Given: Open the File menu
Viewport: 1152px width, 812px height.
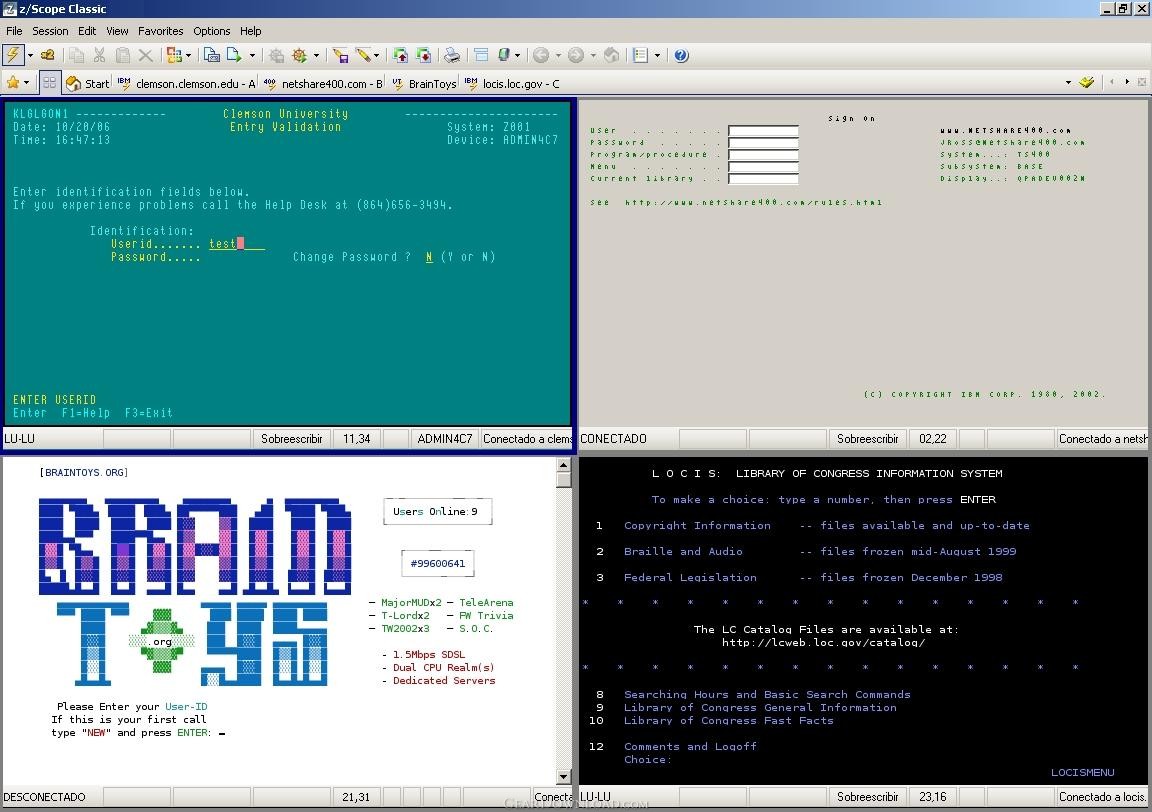Looking at the screenshot, I should [x=14, y=31].
